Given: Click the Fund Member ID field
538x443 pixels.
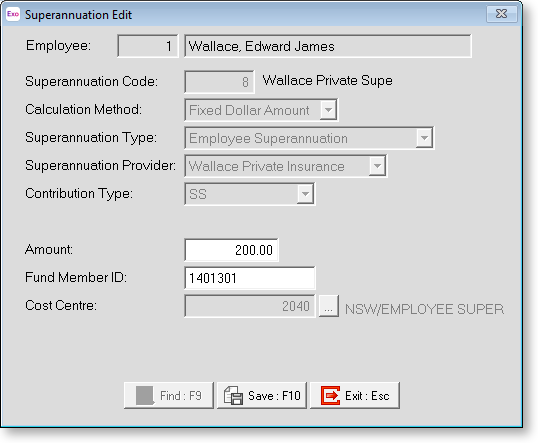Looking at the screenshot, I should (250, 278).
